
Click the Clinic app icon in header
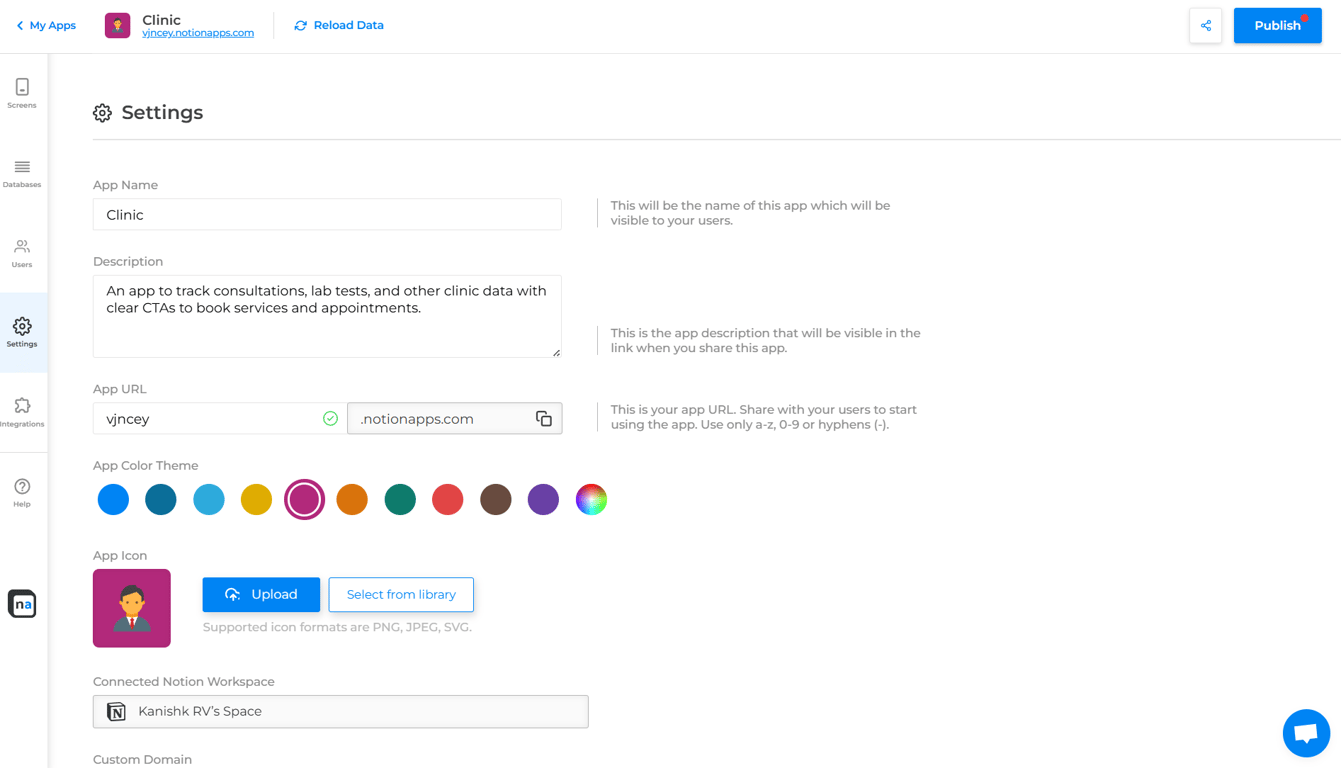(118, 26)
